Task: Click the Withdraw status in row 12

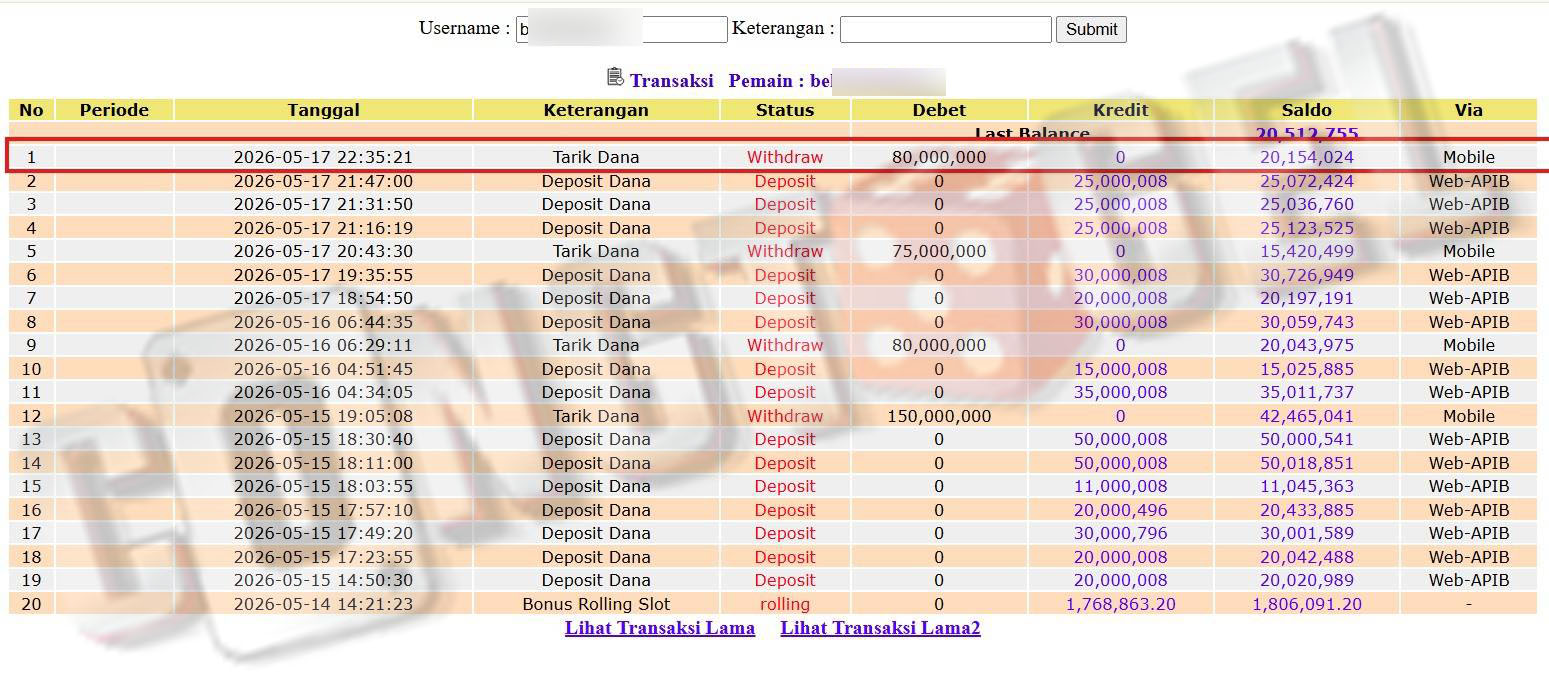Action: pos(785,416)
